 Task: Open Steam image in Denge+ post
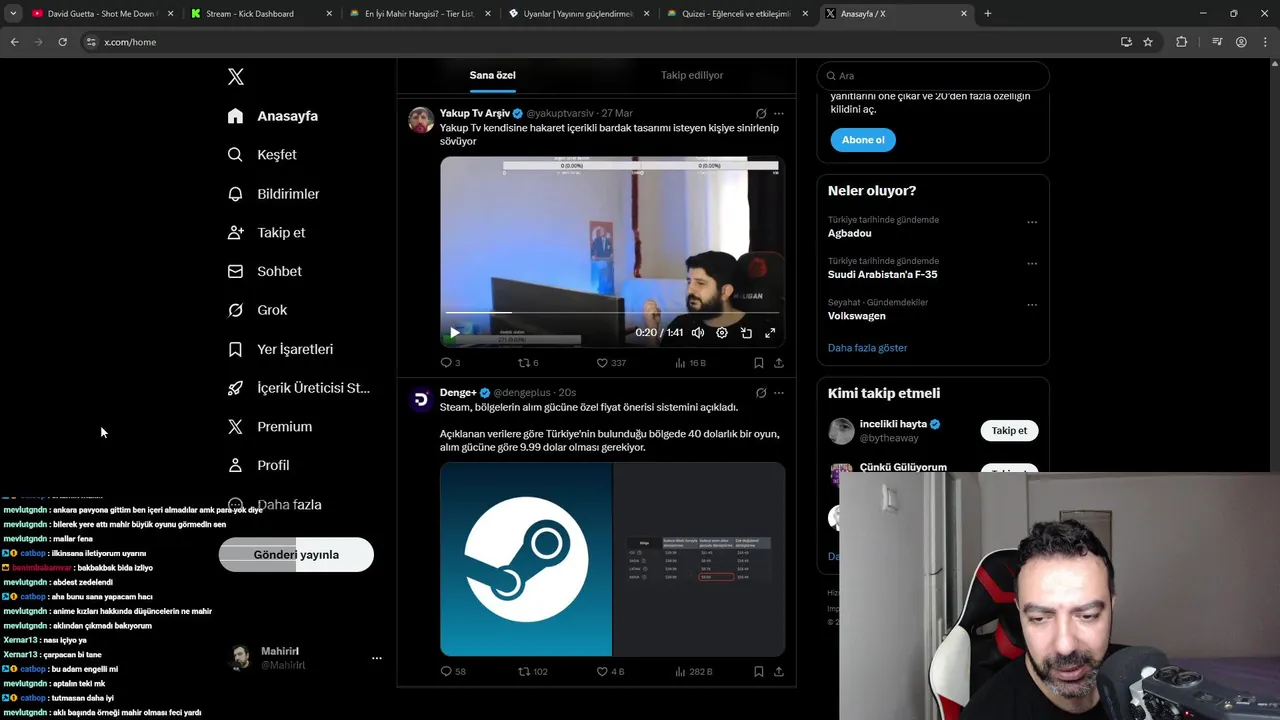point(526,559)
